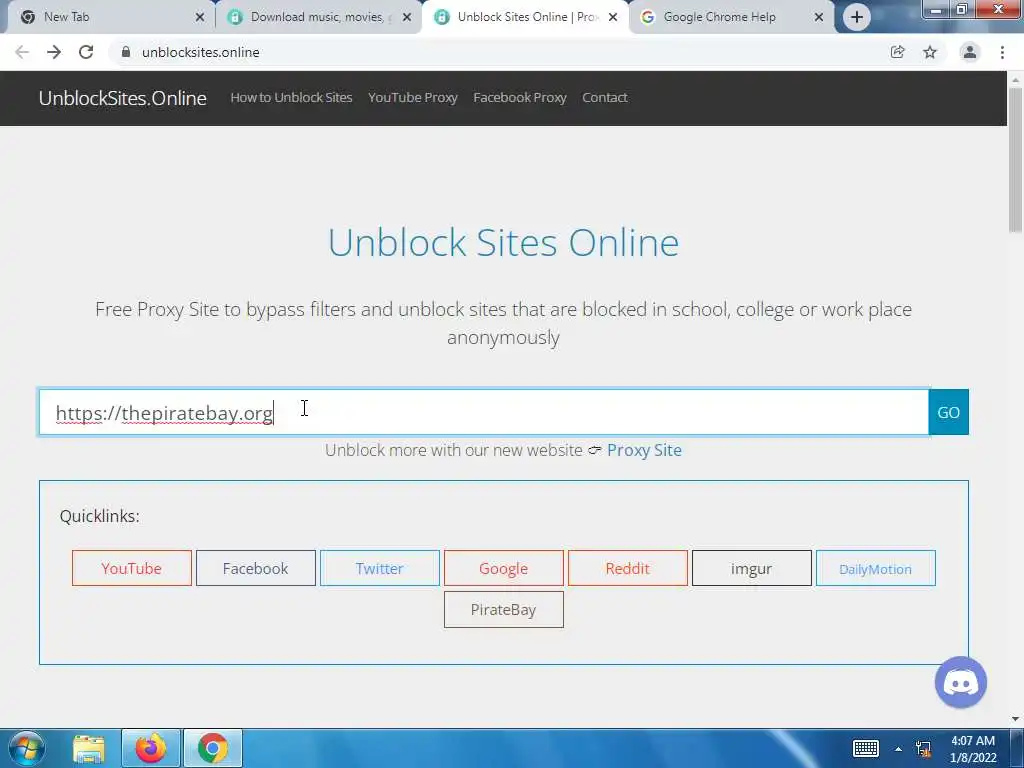Click the scrollbar down arrow

tap(1016, 719)
